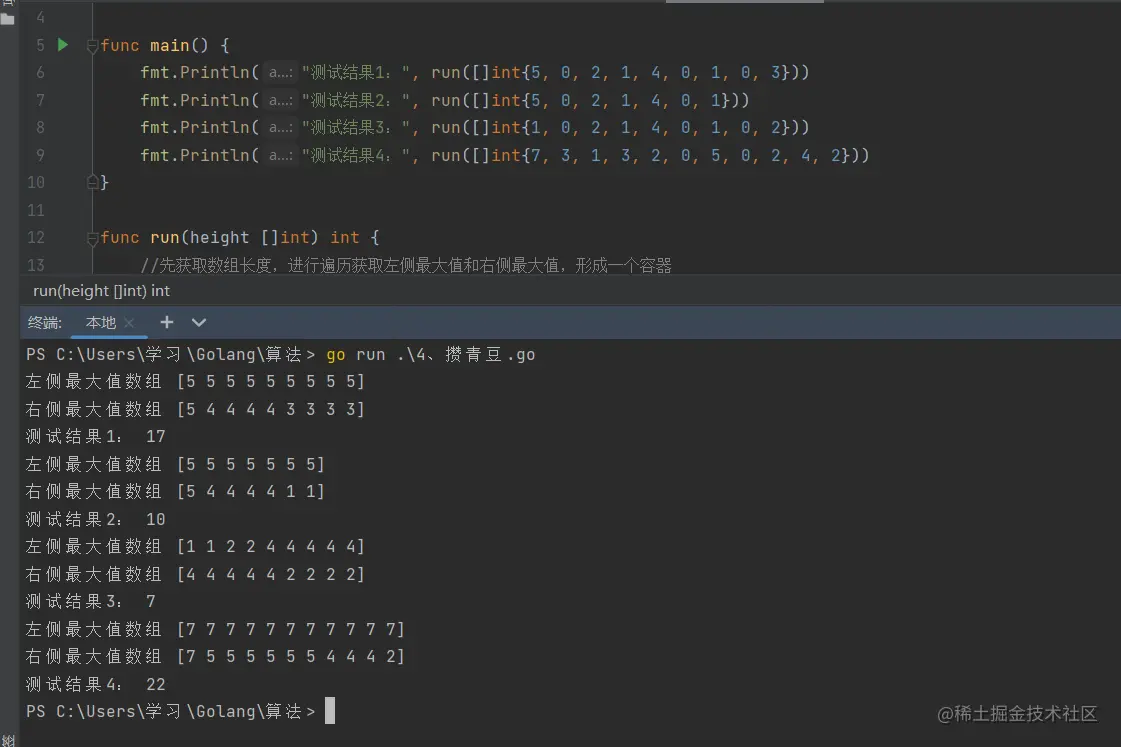1121x747 pixels.
Task: Click terminal output 测试结果4: 22
Action: [95, 684]
